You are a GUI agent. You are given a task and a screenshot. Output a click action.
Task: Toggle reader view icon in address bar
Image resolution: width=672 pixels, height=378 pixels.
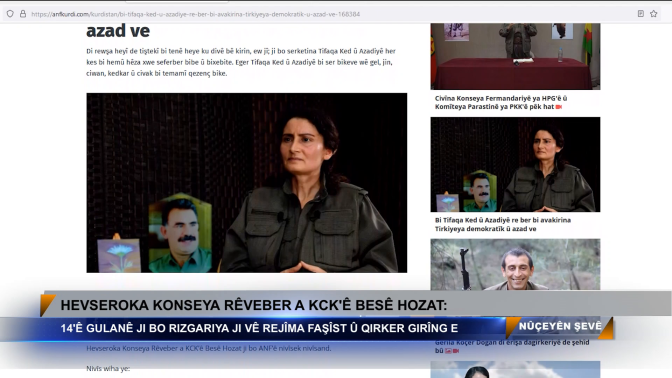click(x=641, y=14)
